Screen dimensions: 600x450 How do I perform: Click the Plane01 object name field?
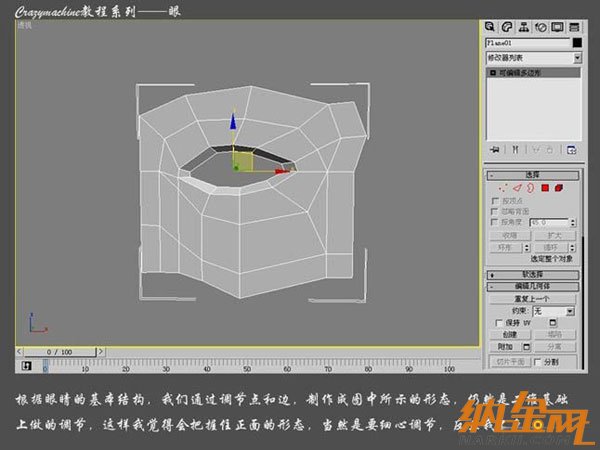(528, 42)
